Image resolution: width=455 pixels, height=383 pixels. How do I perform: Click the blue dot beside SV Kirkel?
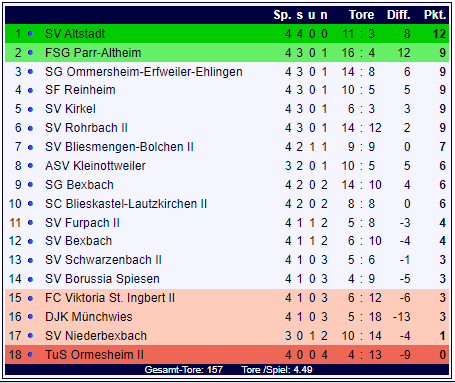click(30, 109)
